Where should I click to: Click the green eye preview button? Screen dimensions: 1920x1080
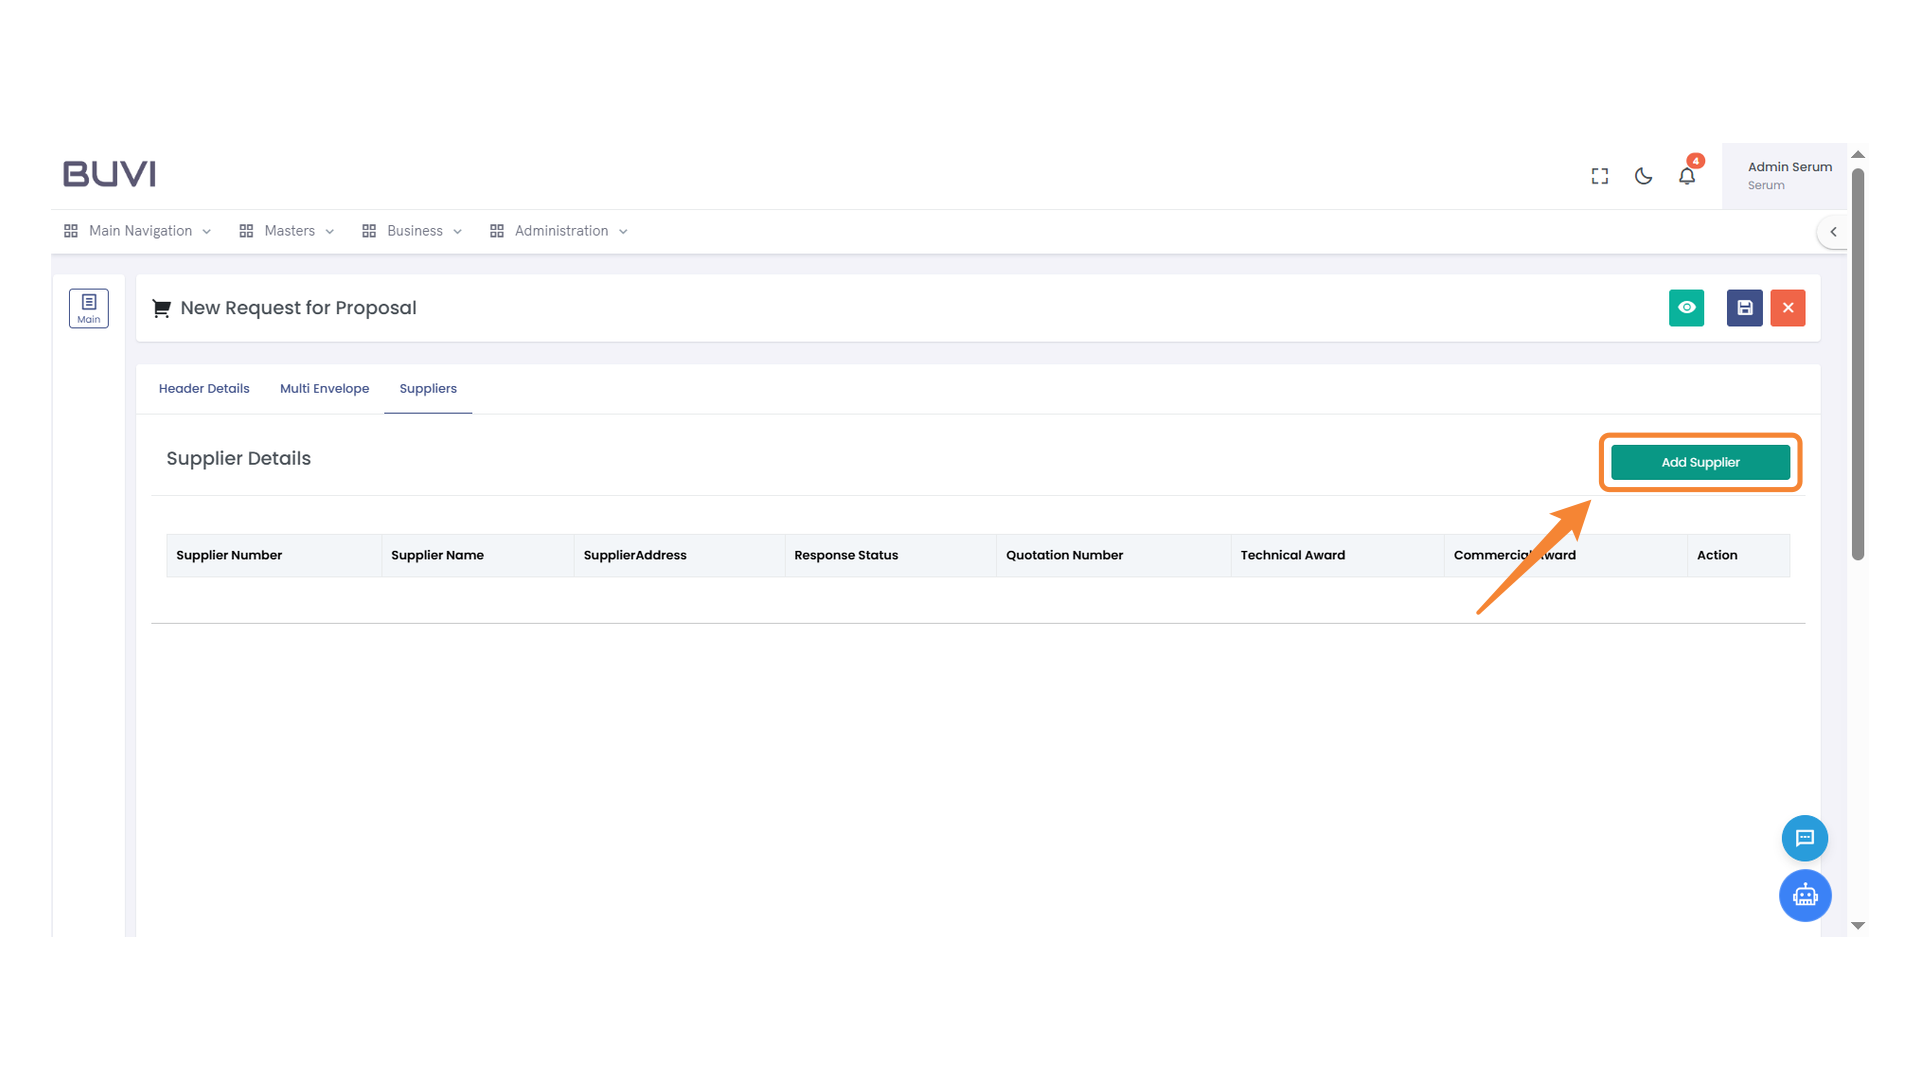[x=1686, y=308]
